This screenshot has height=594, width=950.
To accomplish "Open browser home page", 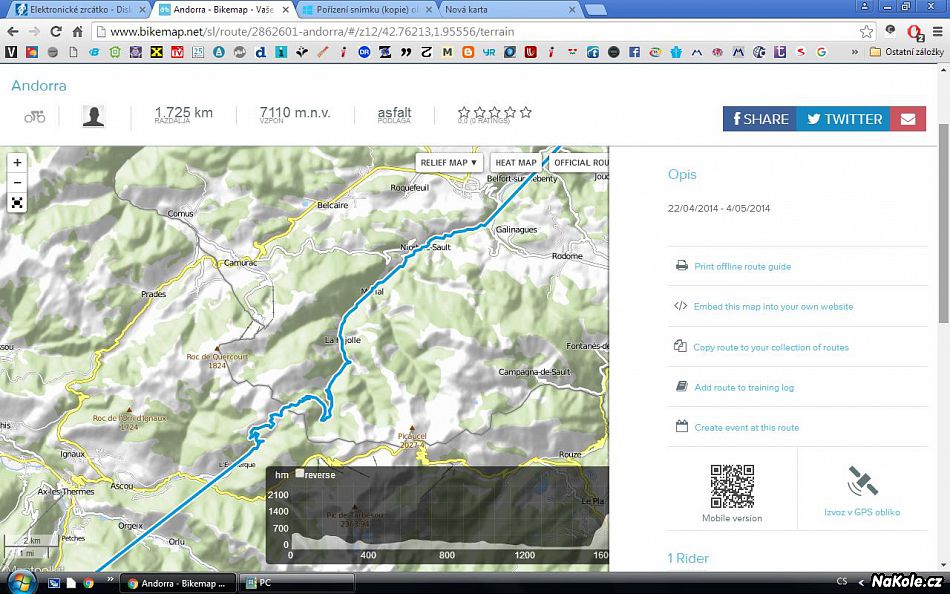I will 77,32.
